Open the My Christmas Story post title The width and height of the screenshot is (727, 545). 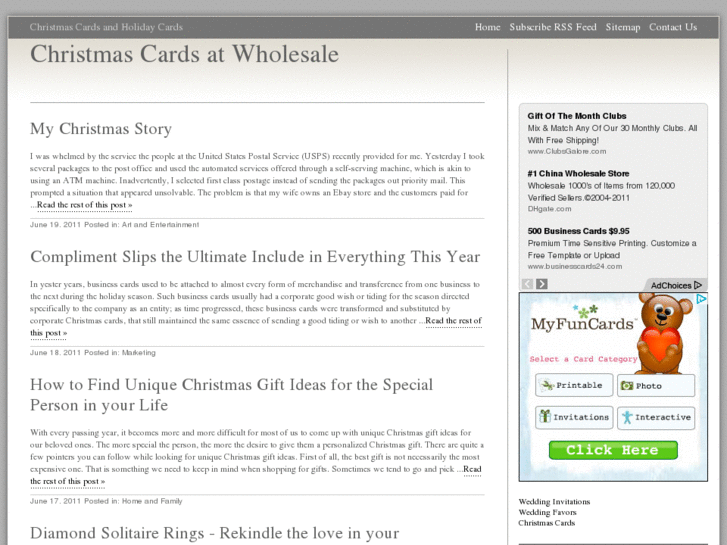point(101,128)
